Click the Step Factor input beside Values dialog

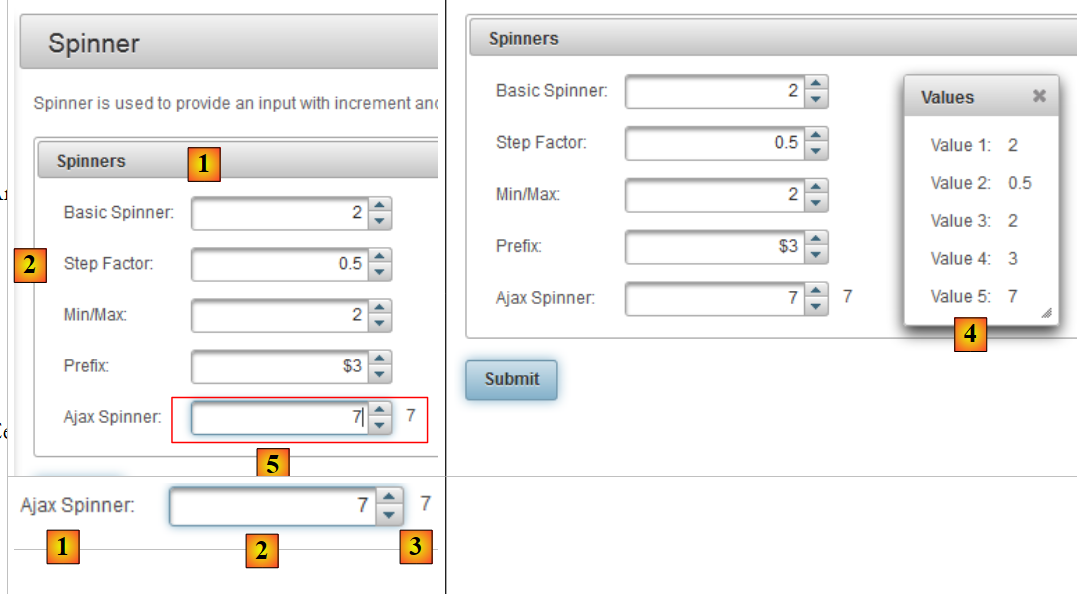714,143
